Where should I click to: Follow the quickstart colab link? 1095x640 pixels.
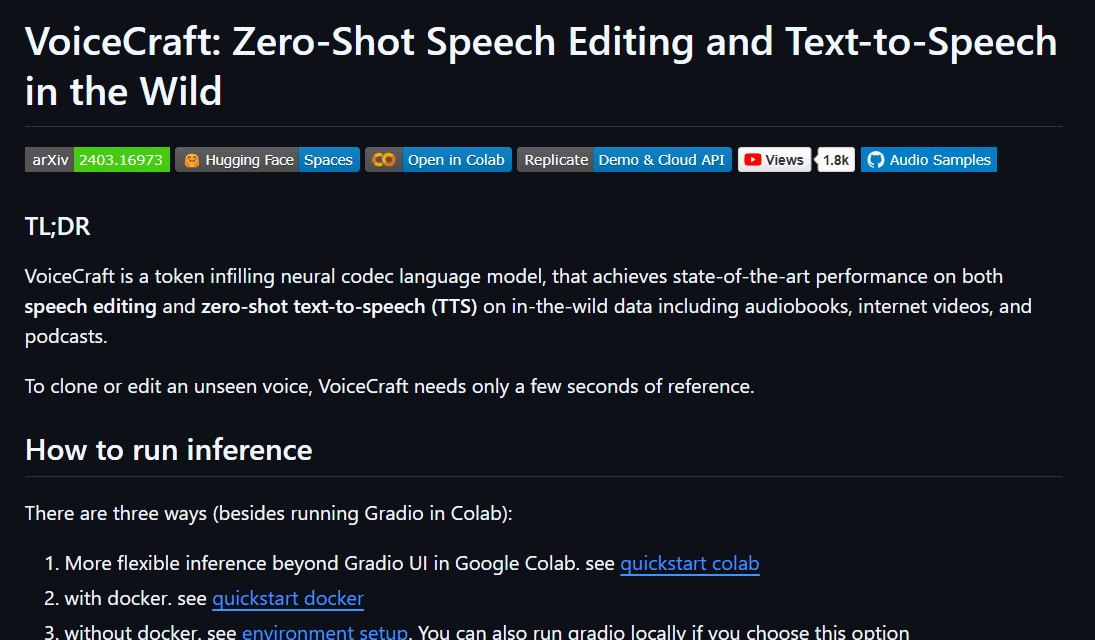tap(689, 563)
